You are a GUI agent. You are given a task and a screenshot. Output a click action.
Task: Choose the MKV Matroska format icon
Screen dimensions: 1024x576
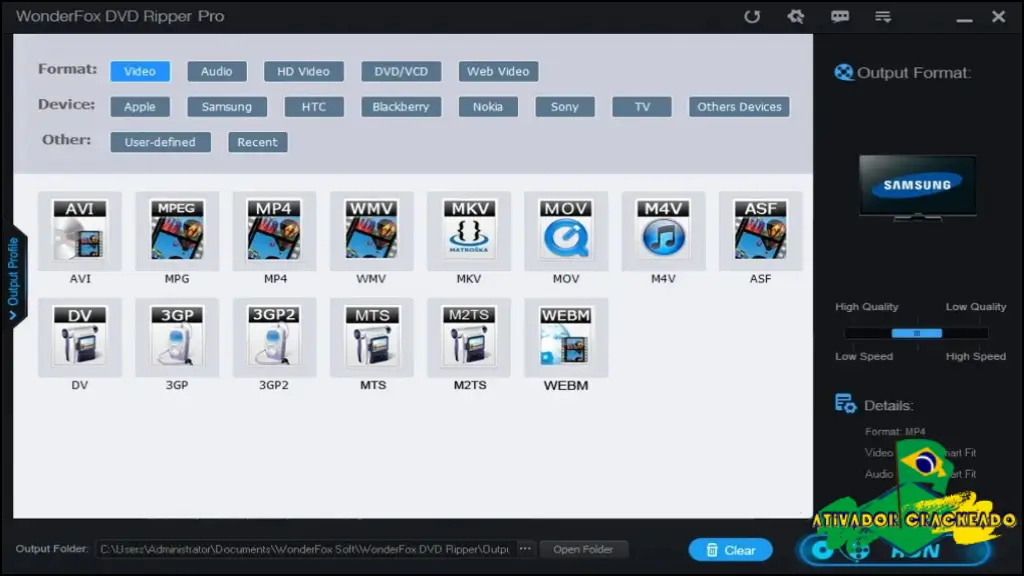[469, 231]
